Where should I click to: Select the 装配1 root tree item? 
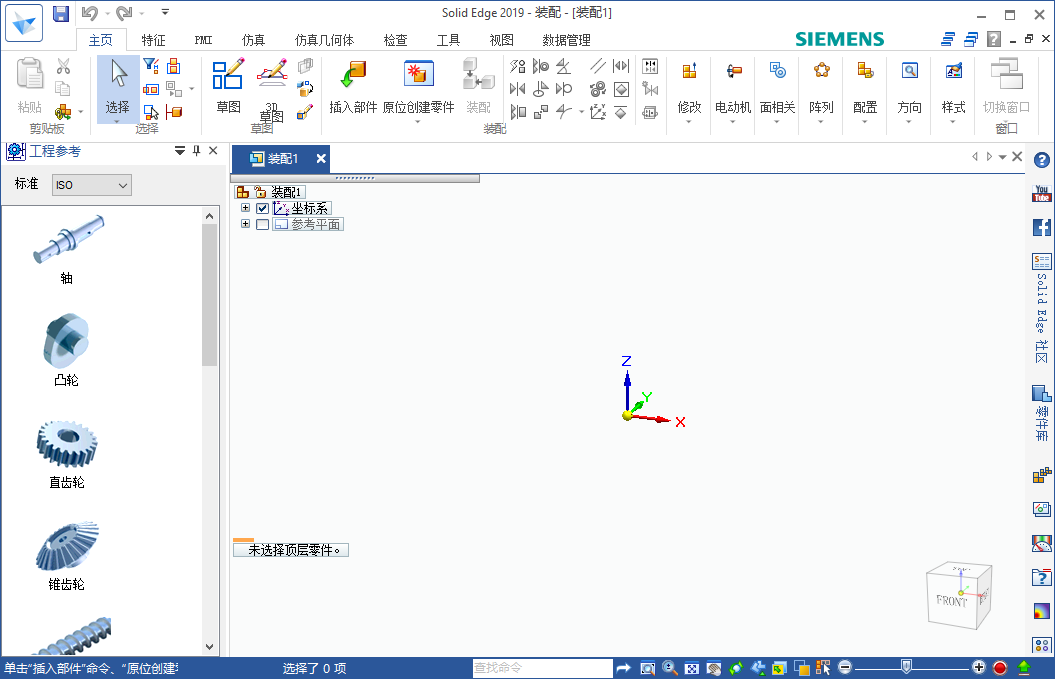click(287, 192)
